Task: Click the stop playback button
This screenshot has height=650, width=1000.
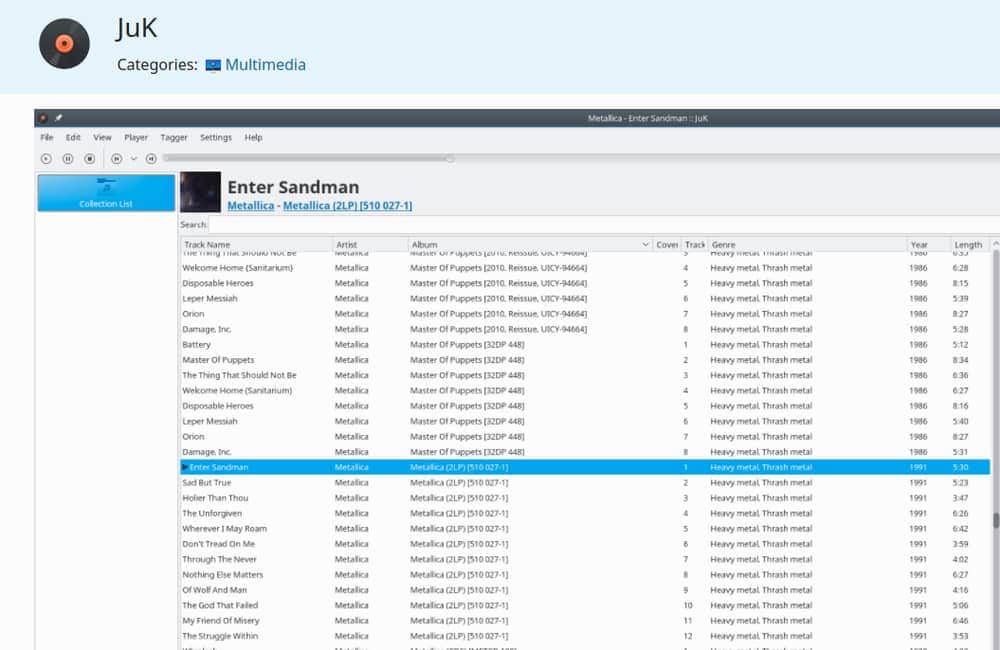Action: (89, 159)
